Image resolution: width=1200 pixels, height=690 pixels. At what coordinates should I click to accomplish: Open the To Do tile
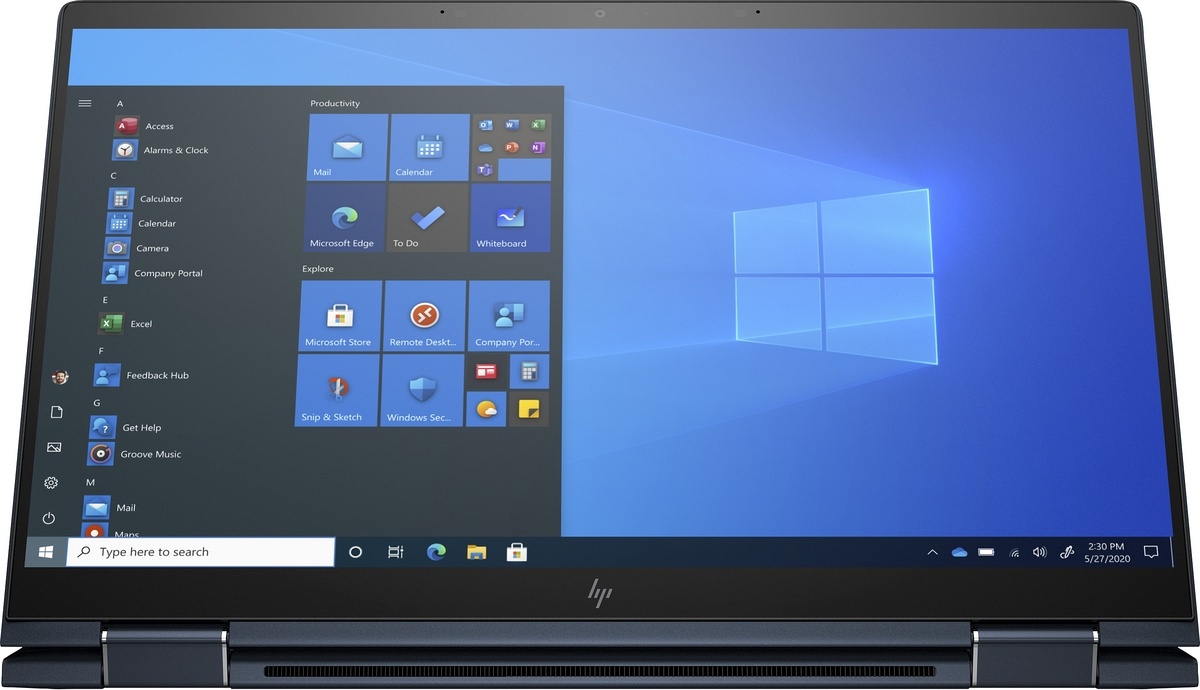pos(428,218)
